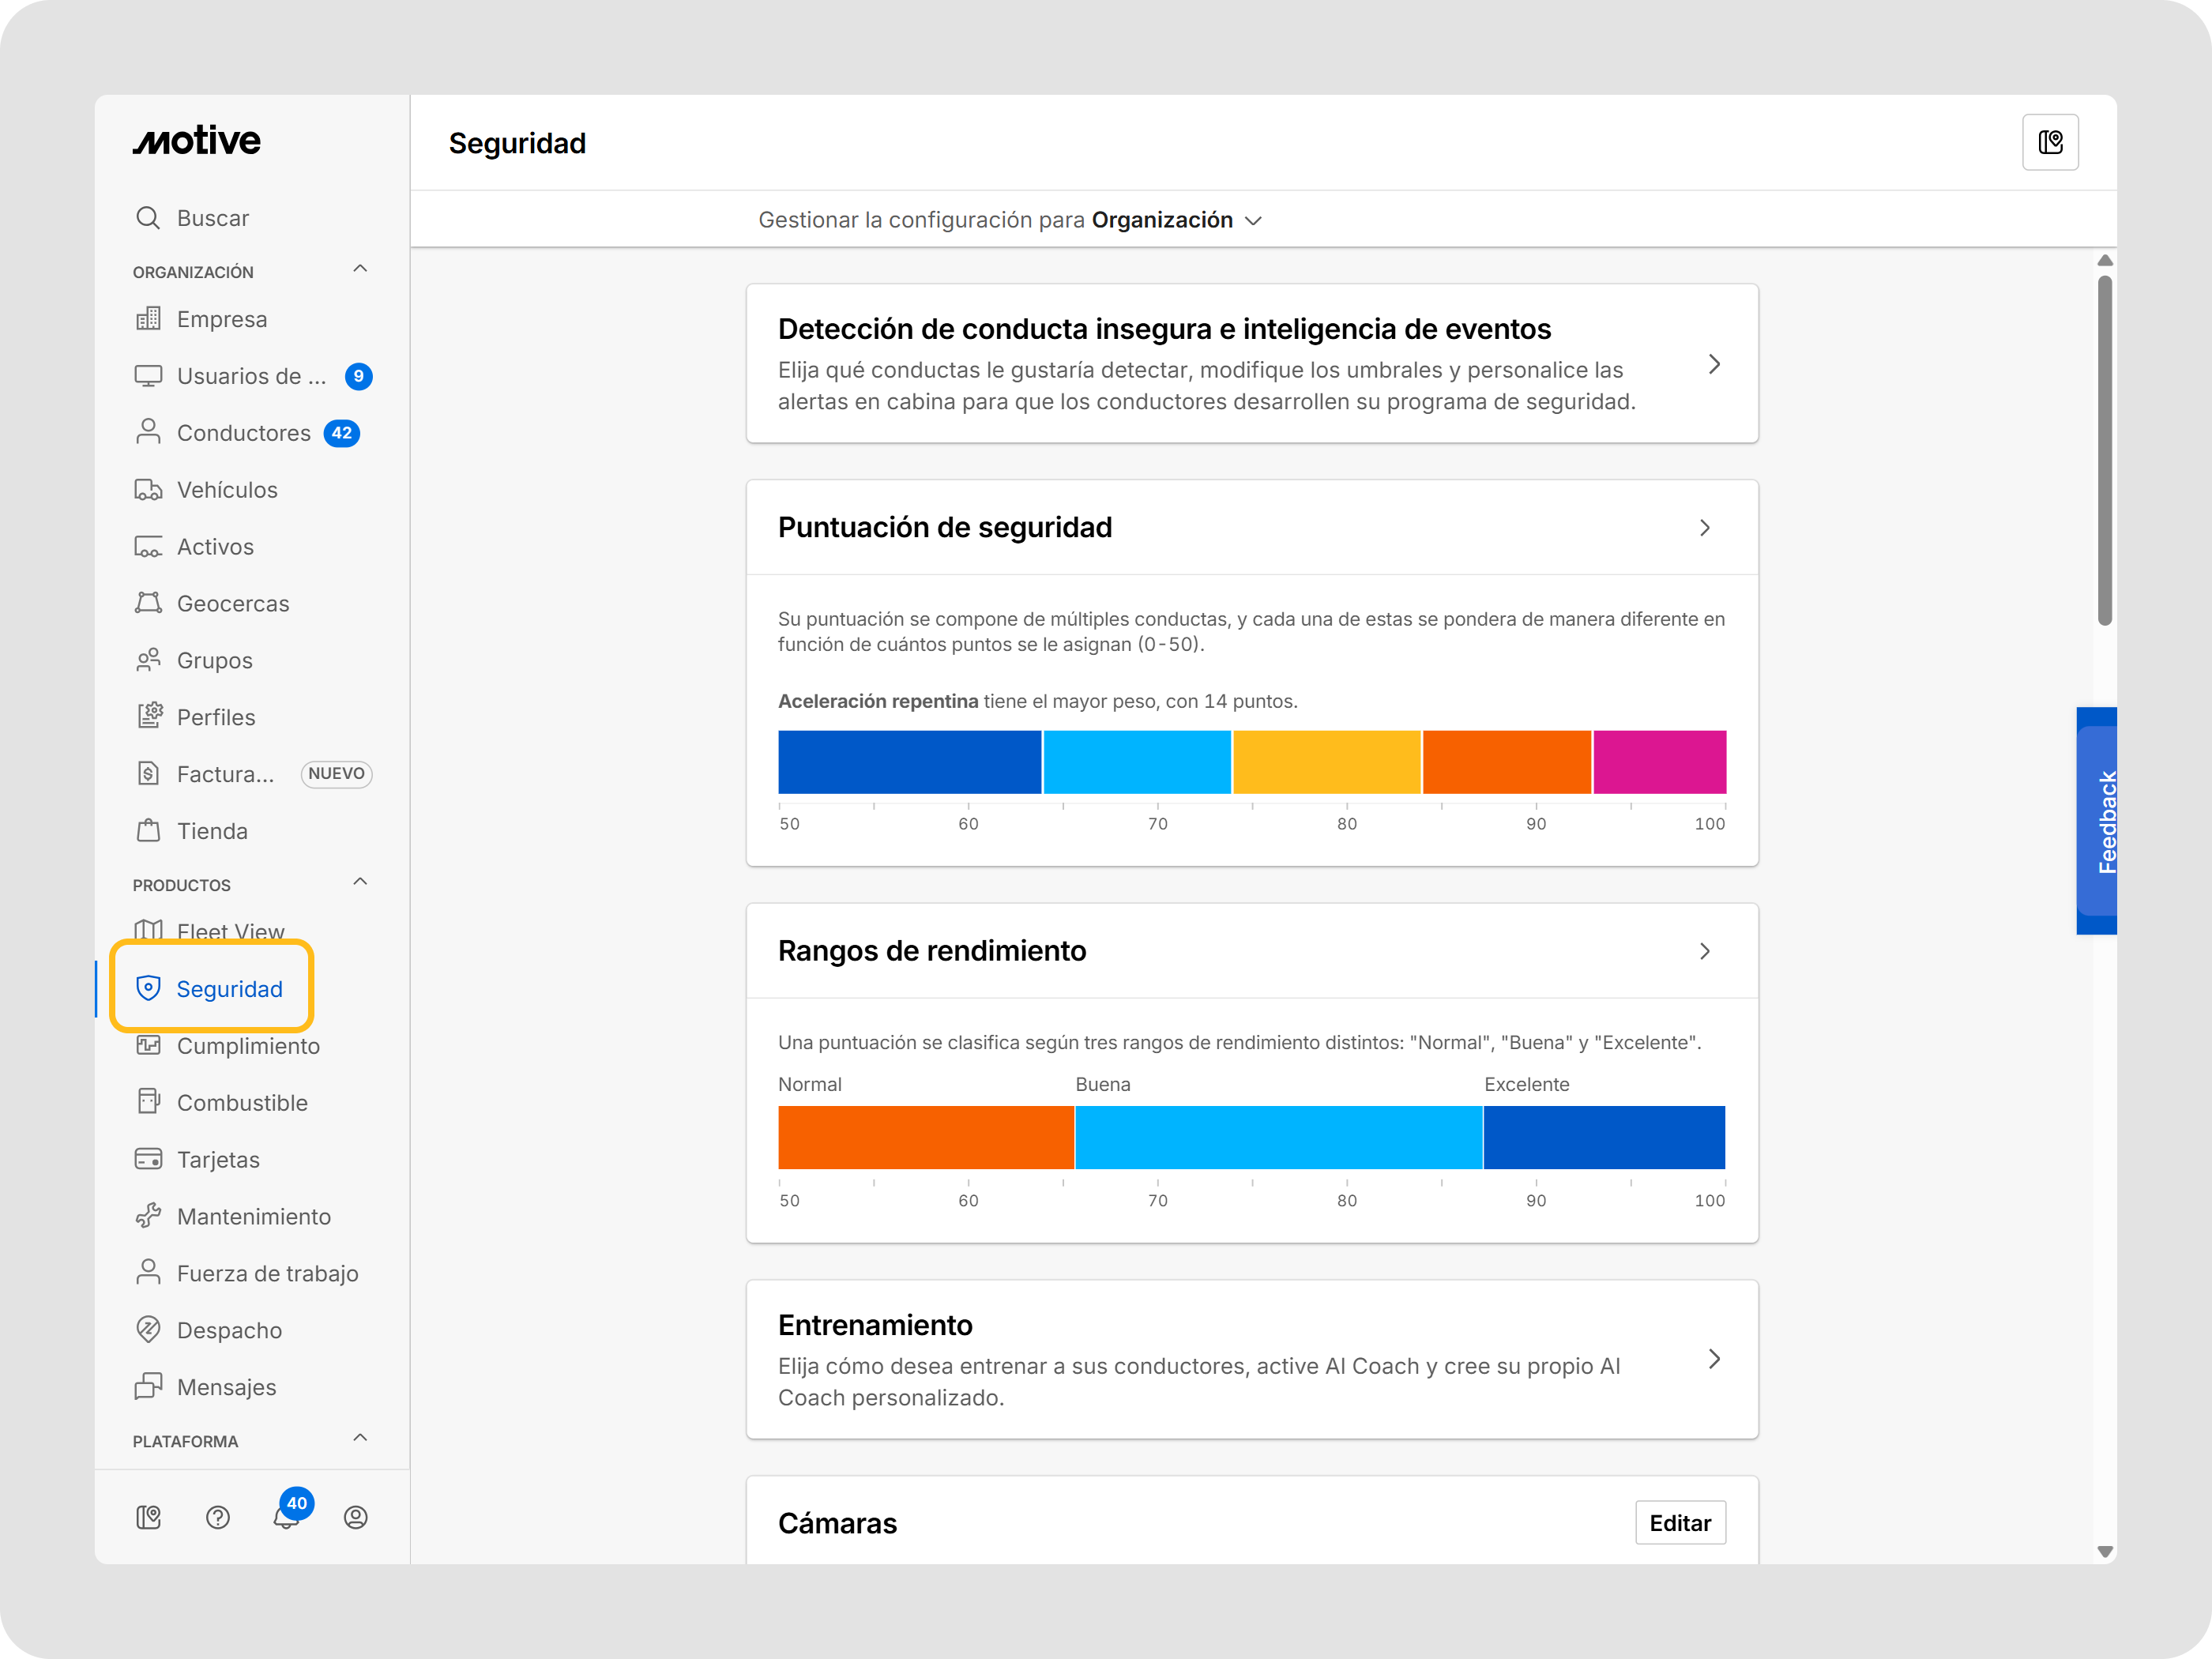The image size is (2212, 1659).
Task: Click the Editar button for Cámaras
Action: pos(1680,1523)
